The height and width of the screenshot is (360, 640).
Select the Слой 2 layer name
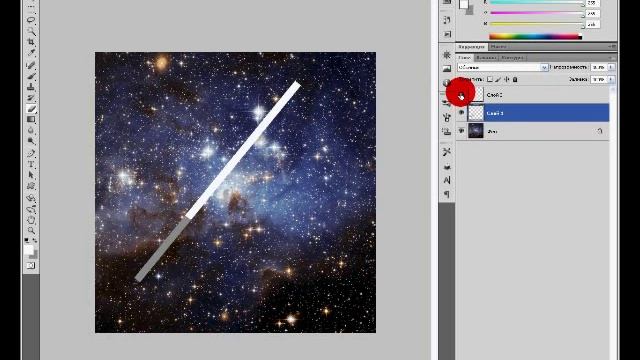(494, 95)
